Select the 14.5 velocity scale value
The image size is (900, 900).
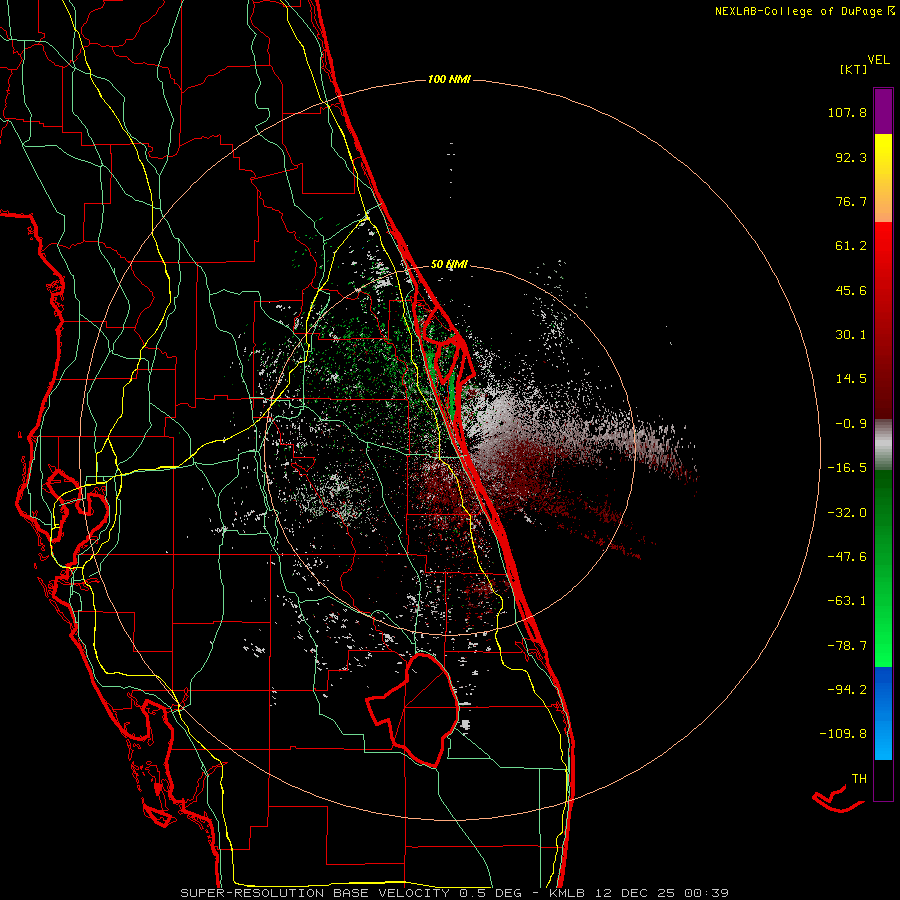click(x=851, y=379)
